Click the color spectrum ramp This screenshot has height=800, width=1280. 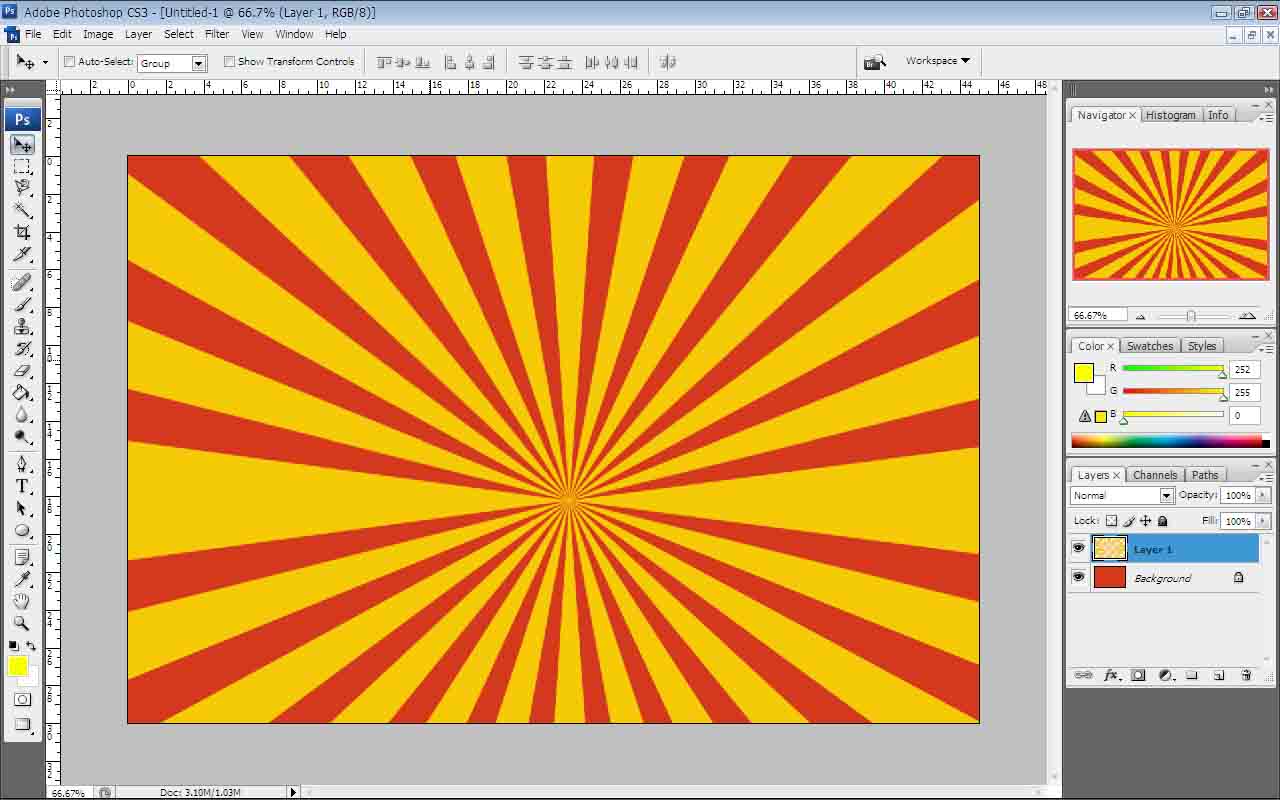point(1166,441)
